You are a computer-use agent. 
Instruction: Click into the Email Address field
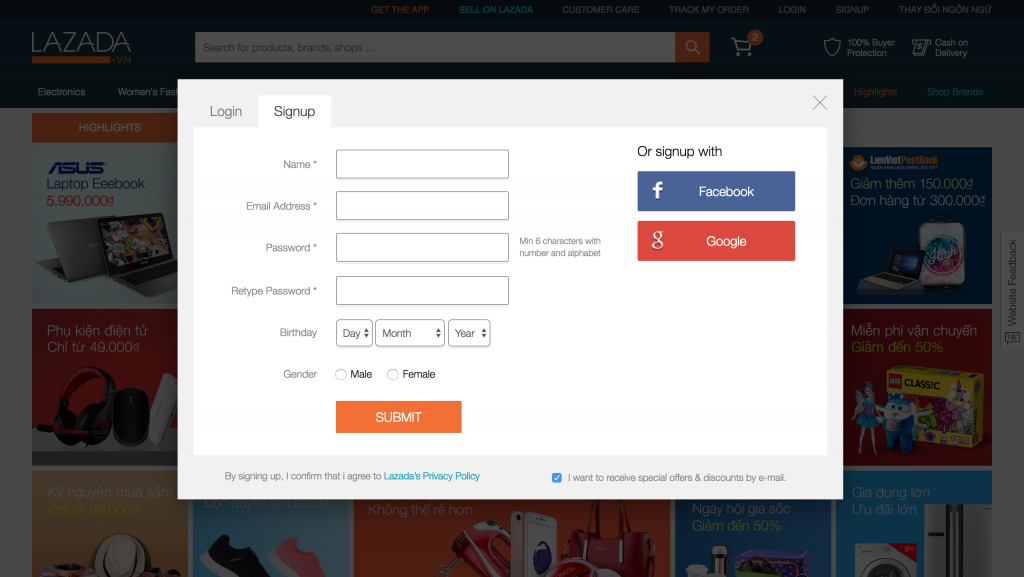pos(422,206)
